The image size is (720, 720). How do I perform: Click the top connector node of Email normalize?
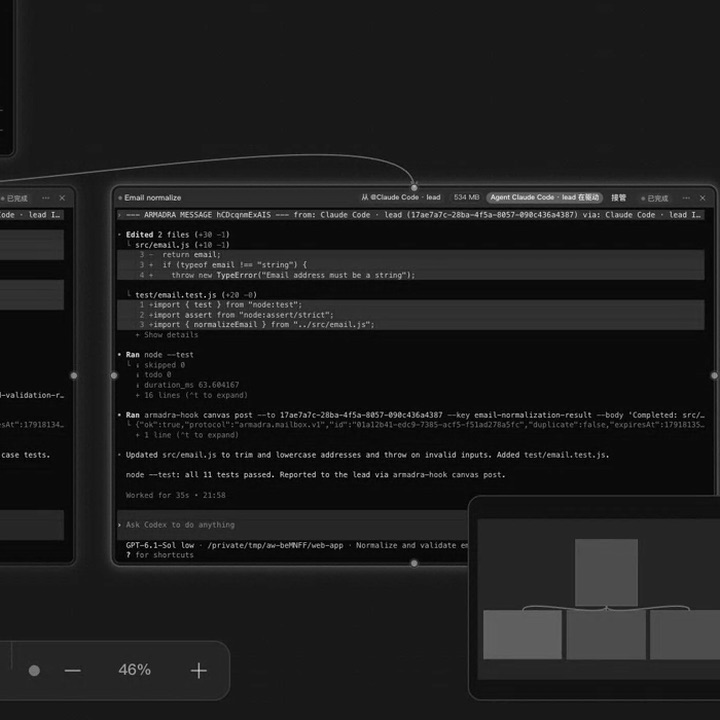[x=414, y=187]
